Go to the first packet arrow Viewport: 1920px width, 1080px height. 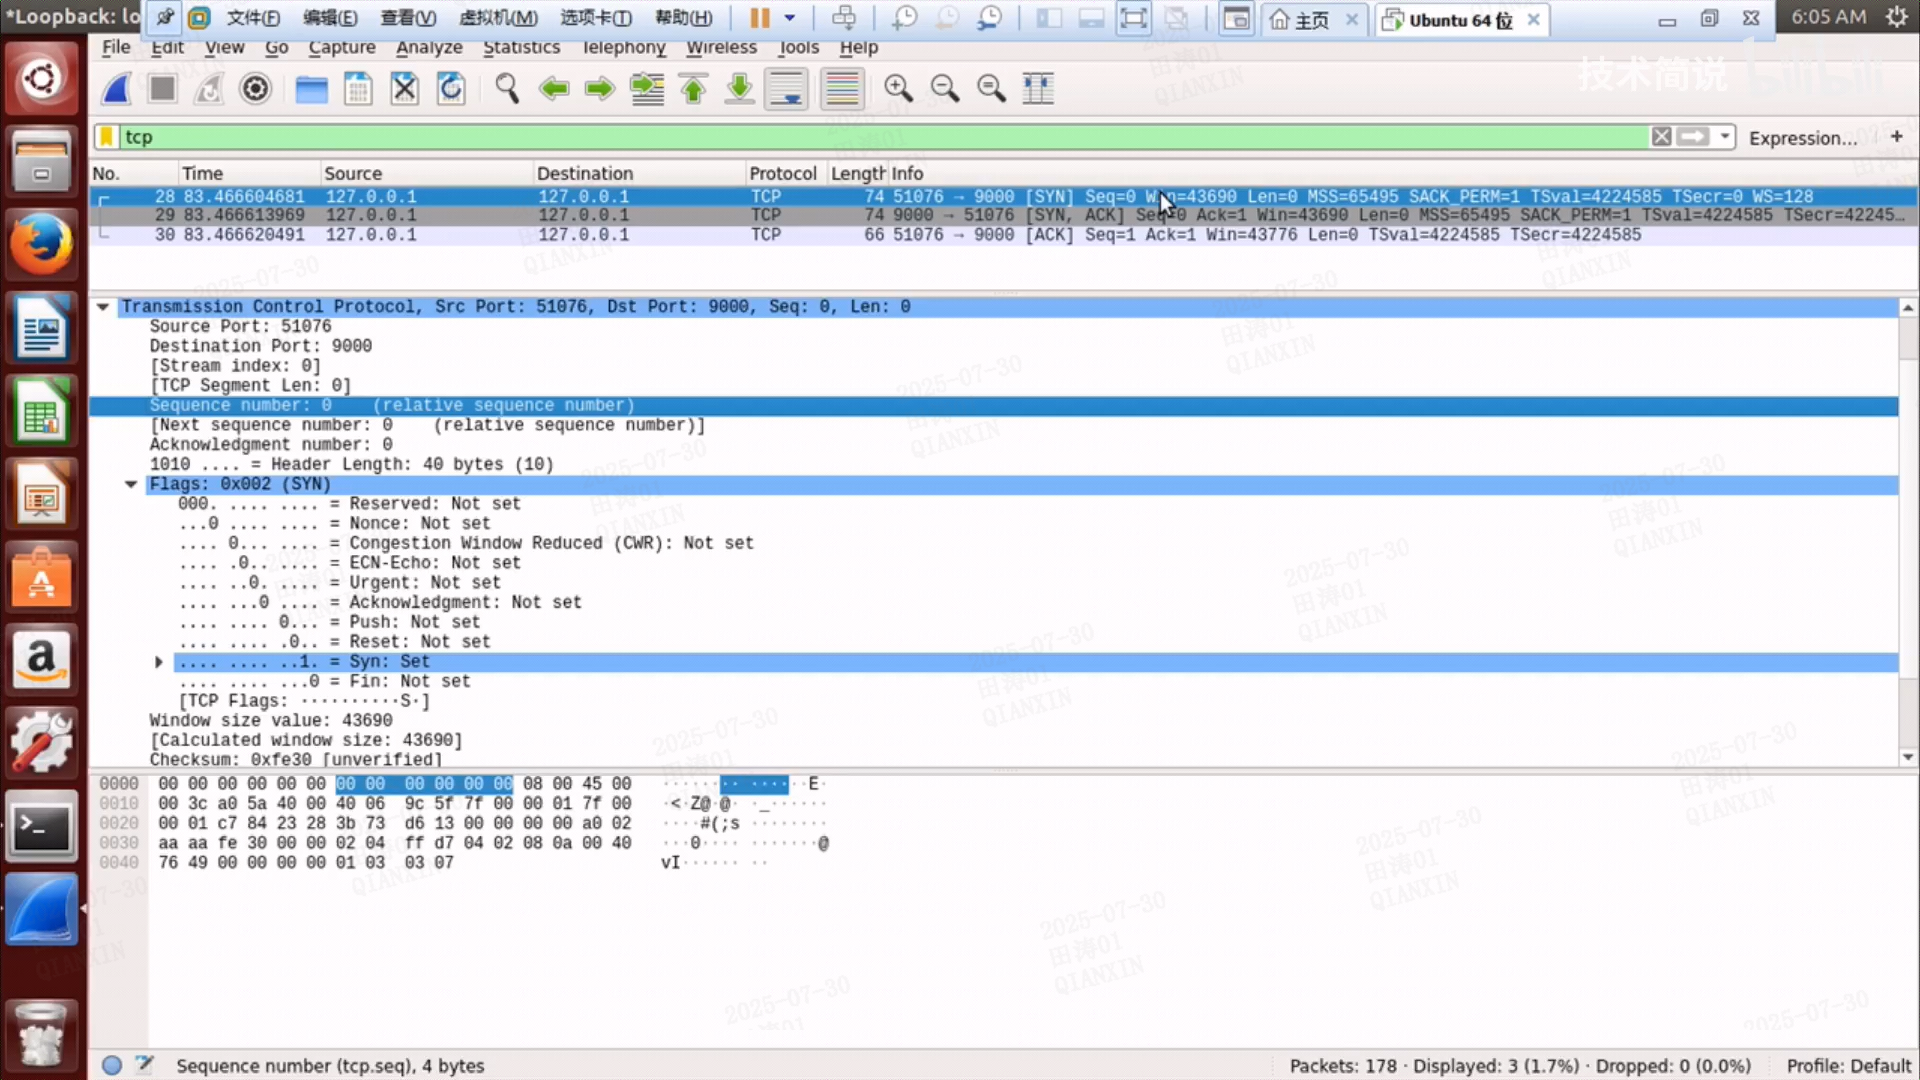(693, 89)
